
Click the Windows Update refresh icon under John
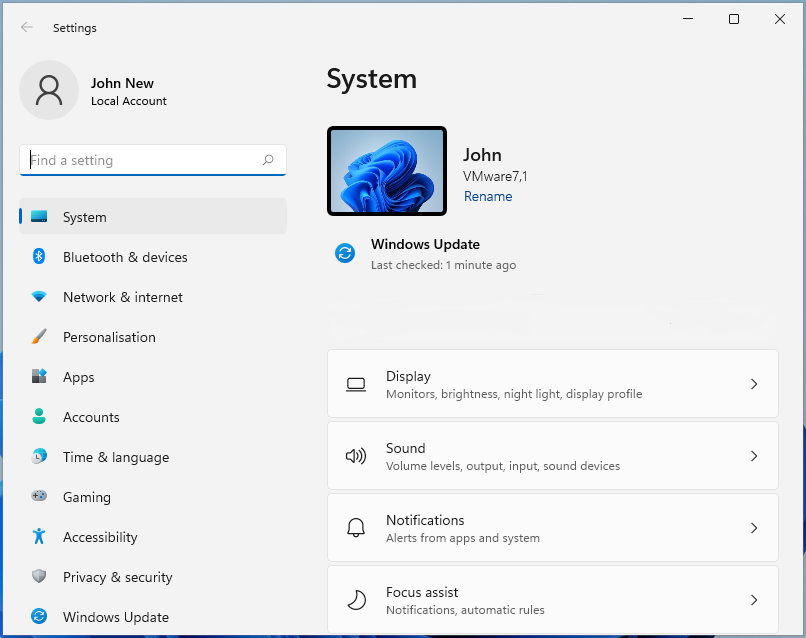click(345, 253)
